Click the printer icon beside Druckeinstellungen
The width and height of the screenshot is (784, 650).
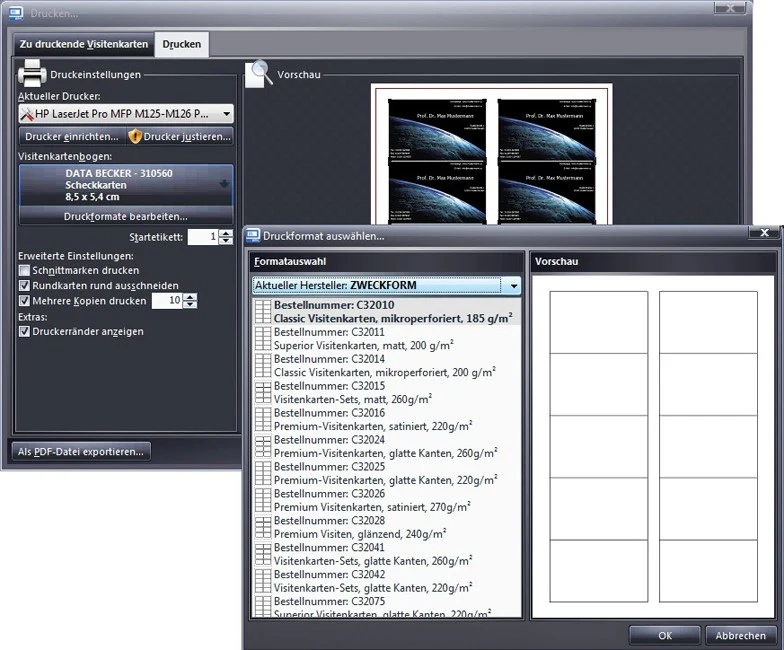click(32, 73)
